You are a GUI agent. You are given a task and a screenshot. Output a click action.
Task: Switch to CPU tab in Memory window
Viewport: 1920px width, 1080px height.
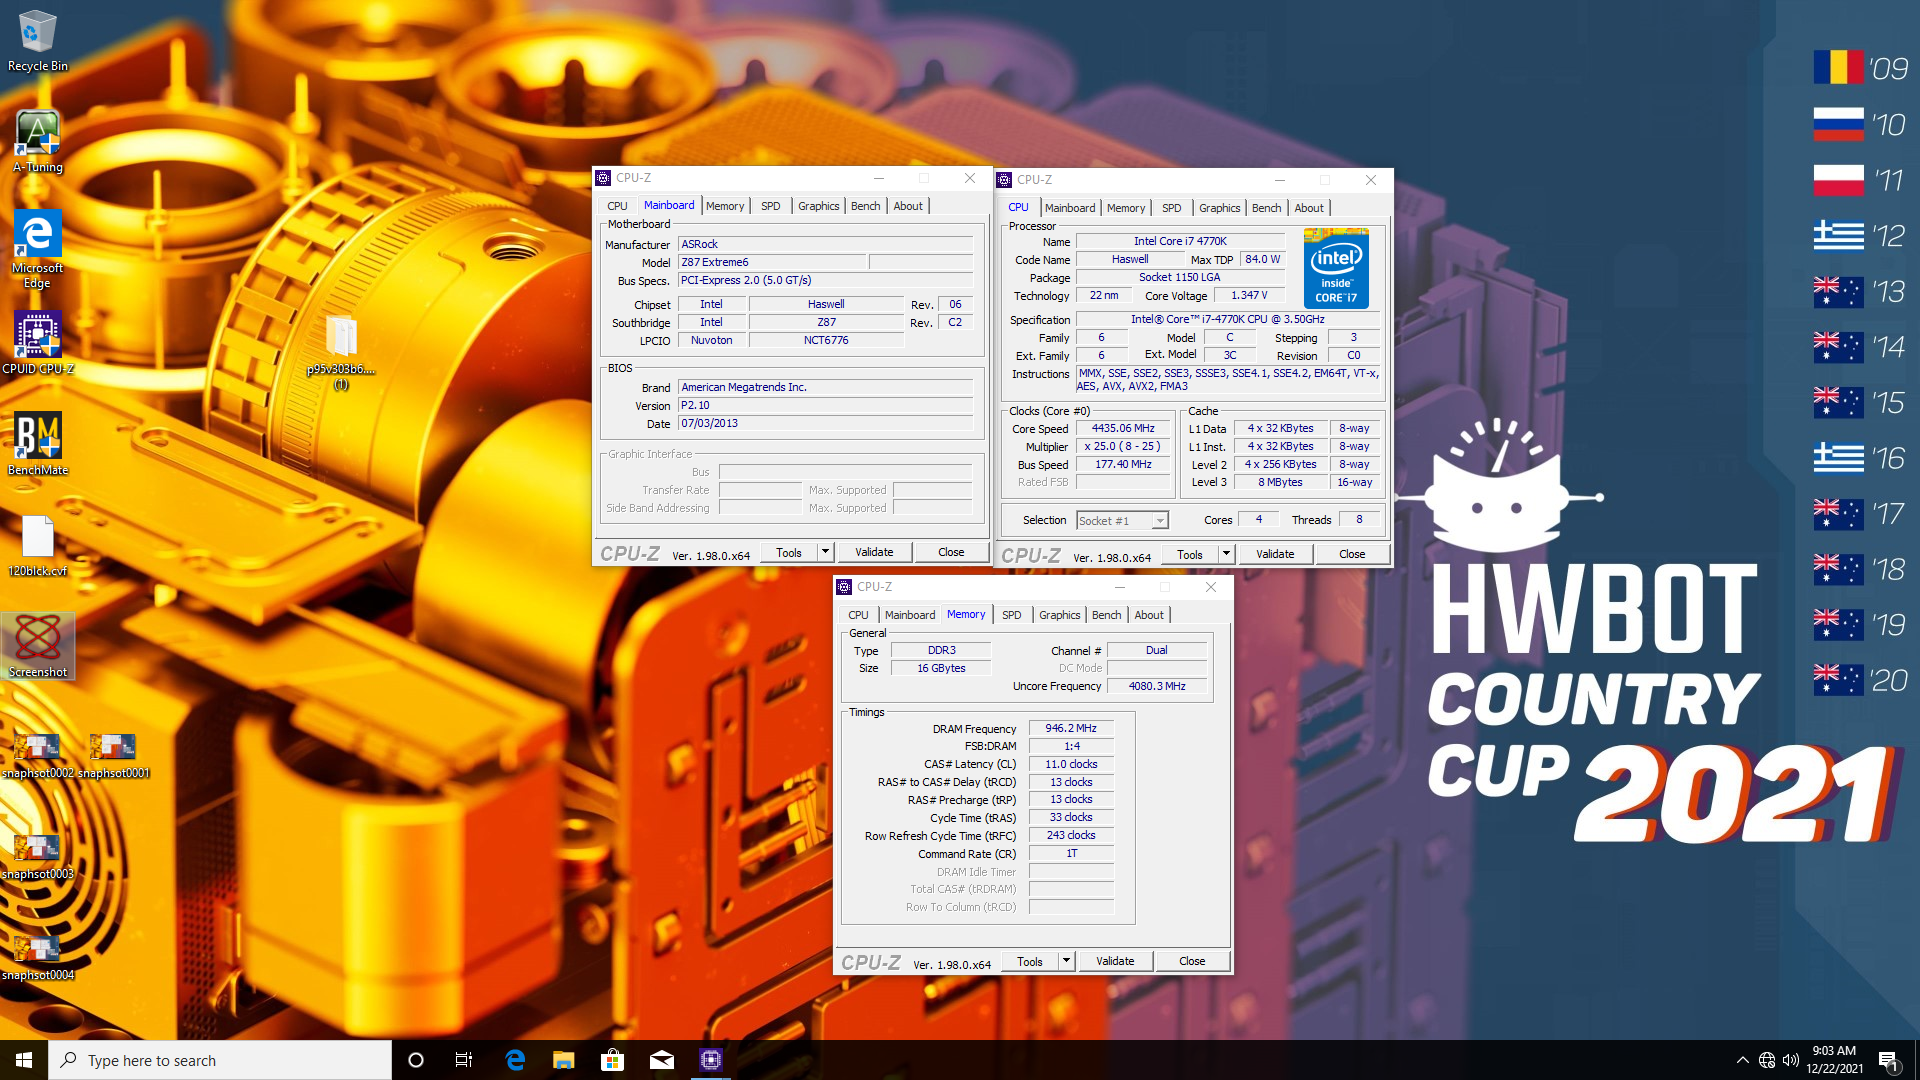tap(858, 615)
